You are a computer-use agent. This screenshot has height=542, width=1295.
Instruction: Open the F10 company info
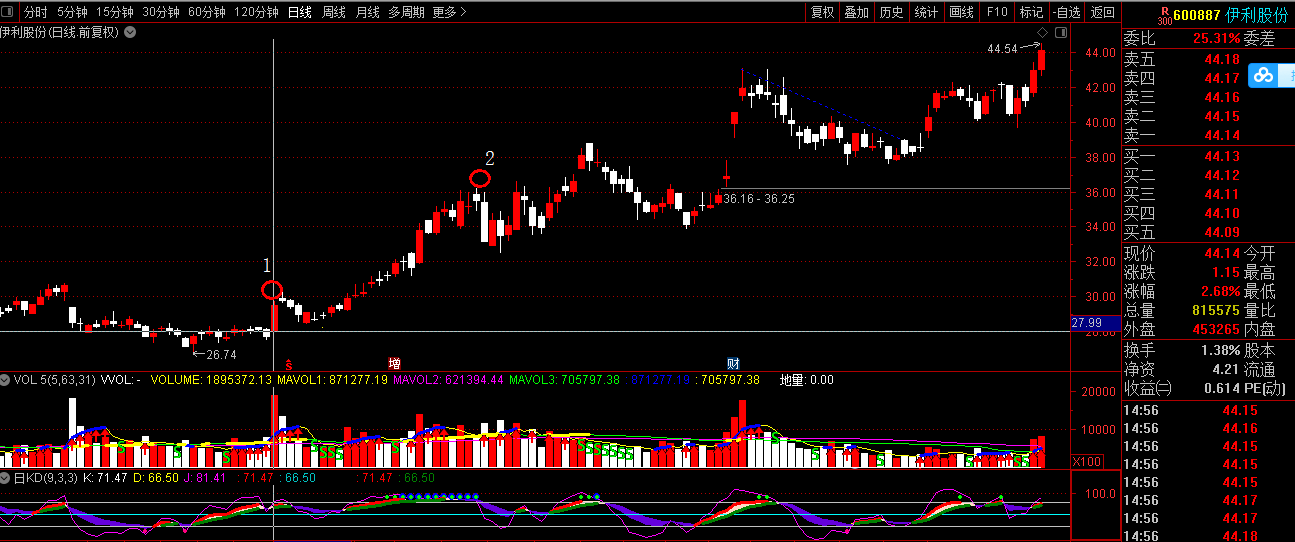[996, 12]
